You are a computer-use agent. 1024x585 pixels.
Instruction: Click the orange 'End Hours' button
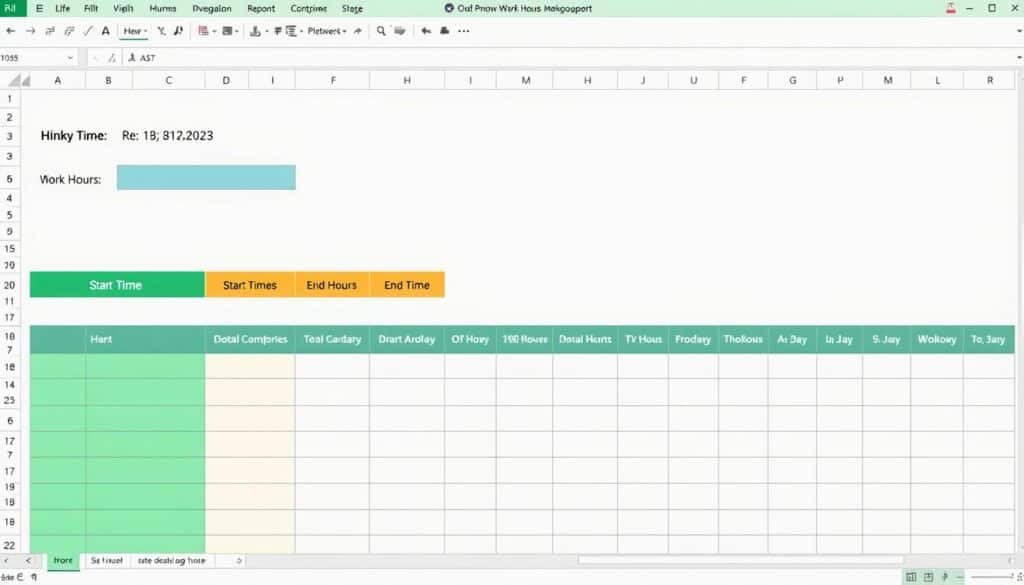331,285
